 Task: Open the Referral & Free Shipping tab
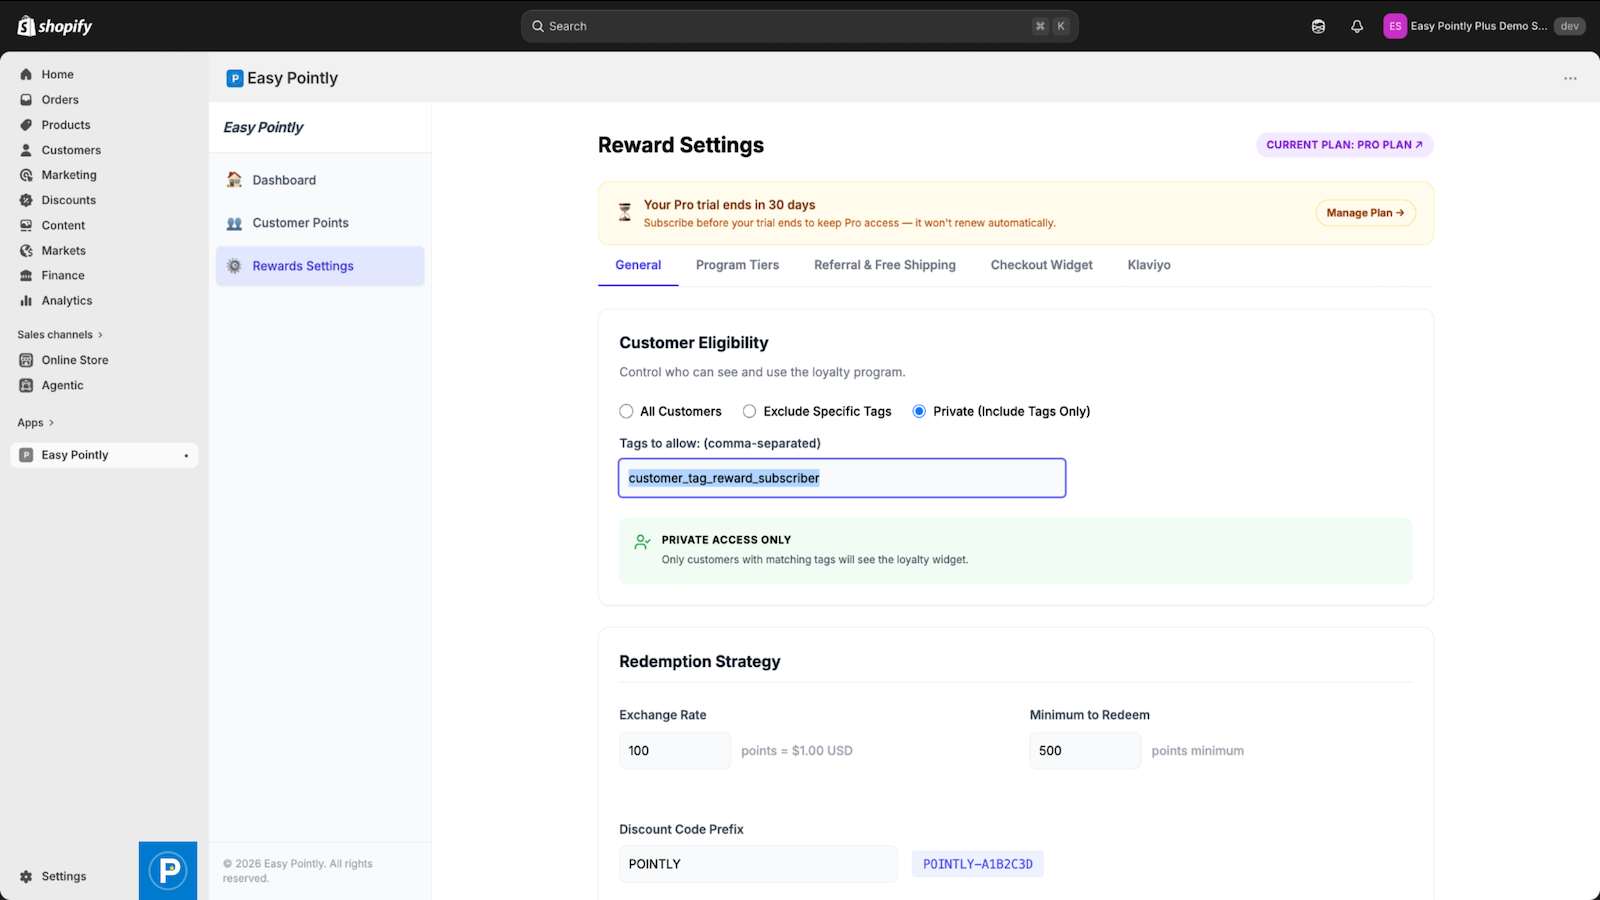click(x=885, y=265)
